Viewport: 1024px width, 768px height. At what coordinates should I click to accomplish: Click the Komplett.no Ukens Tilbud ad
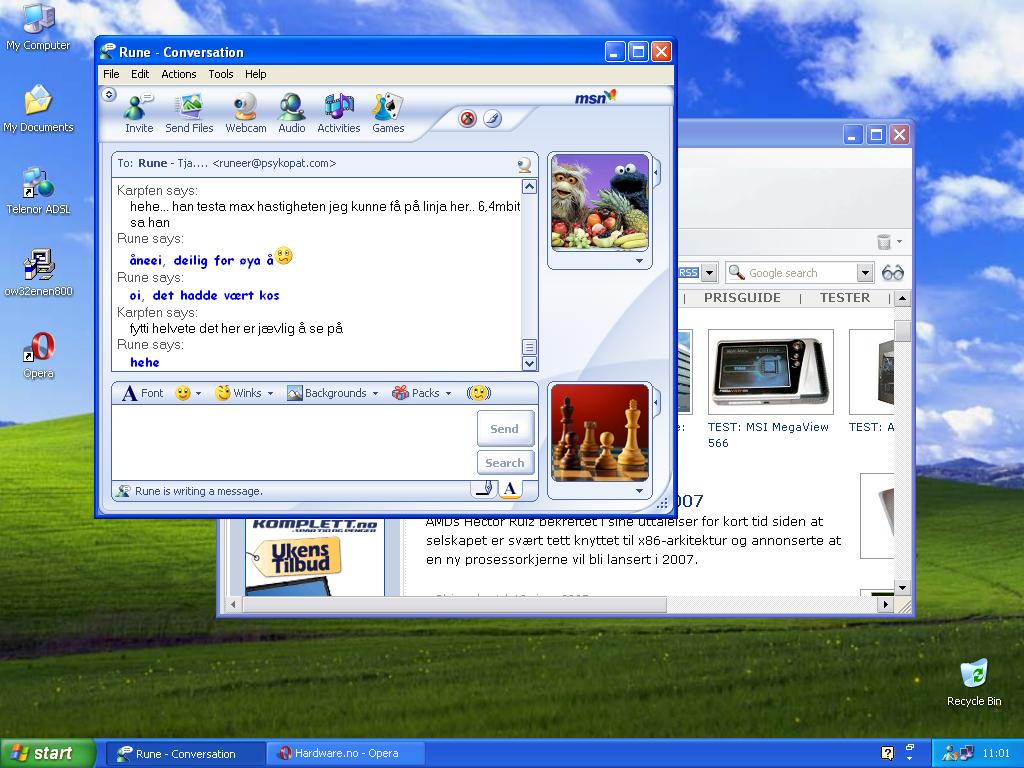tap(314, 556)
